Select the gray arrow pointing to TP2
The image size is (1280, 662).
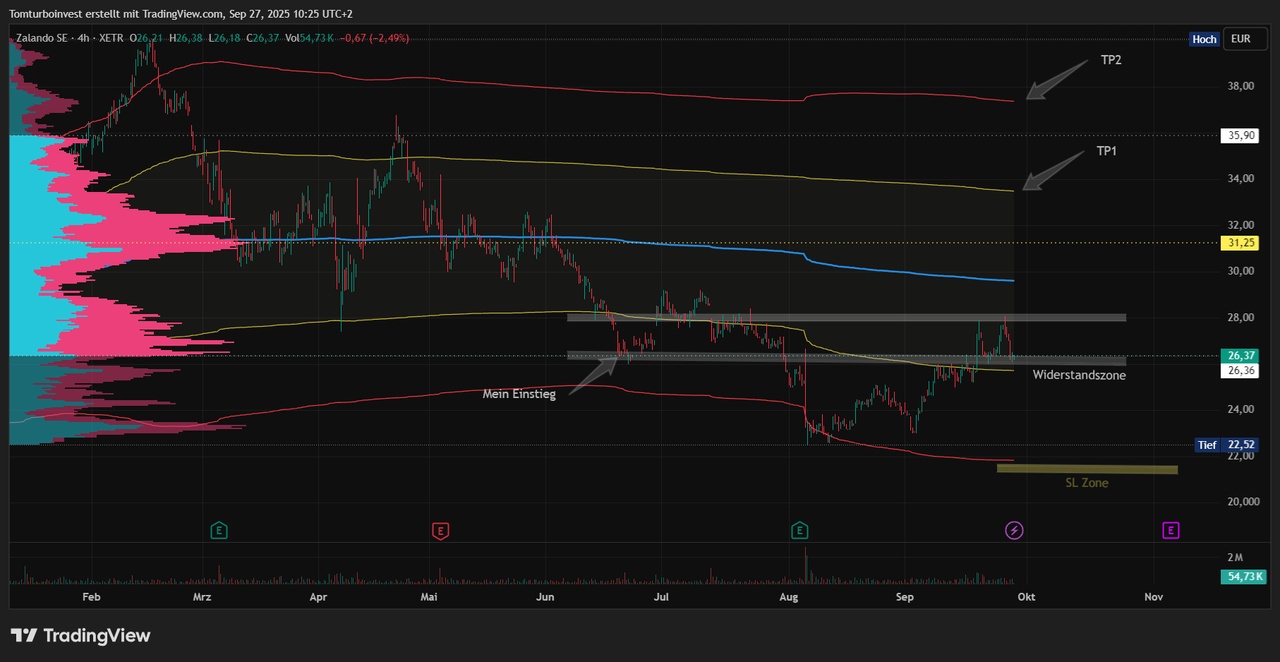[x=1055, y=80]
